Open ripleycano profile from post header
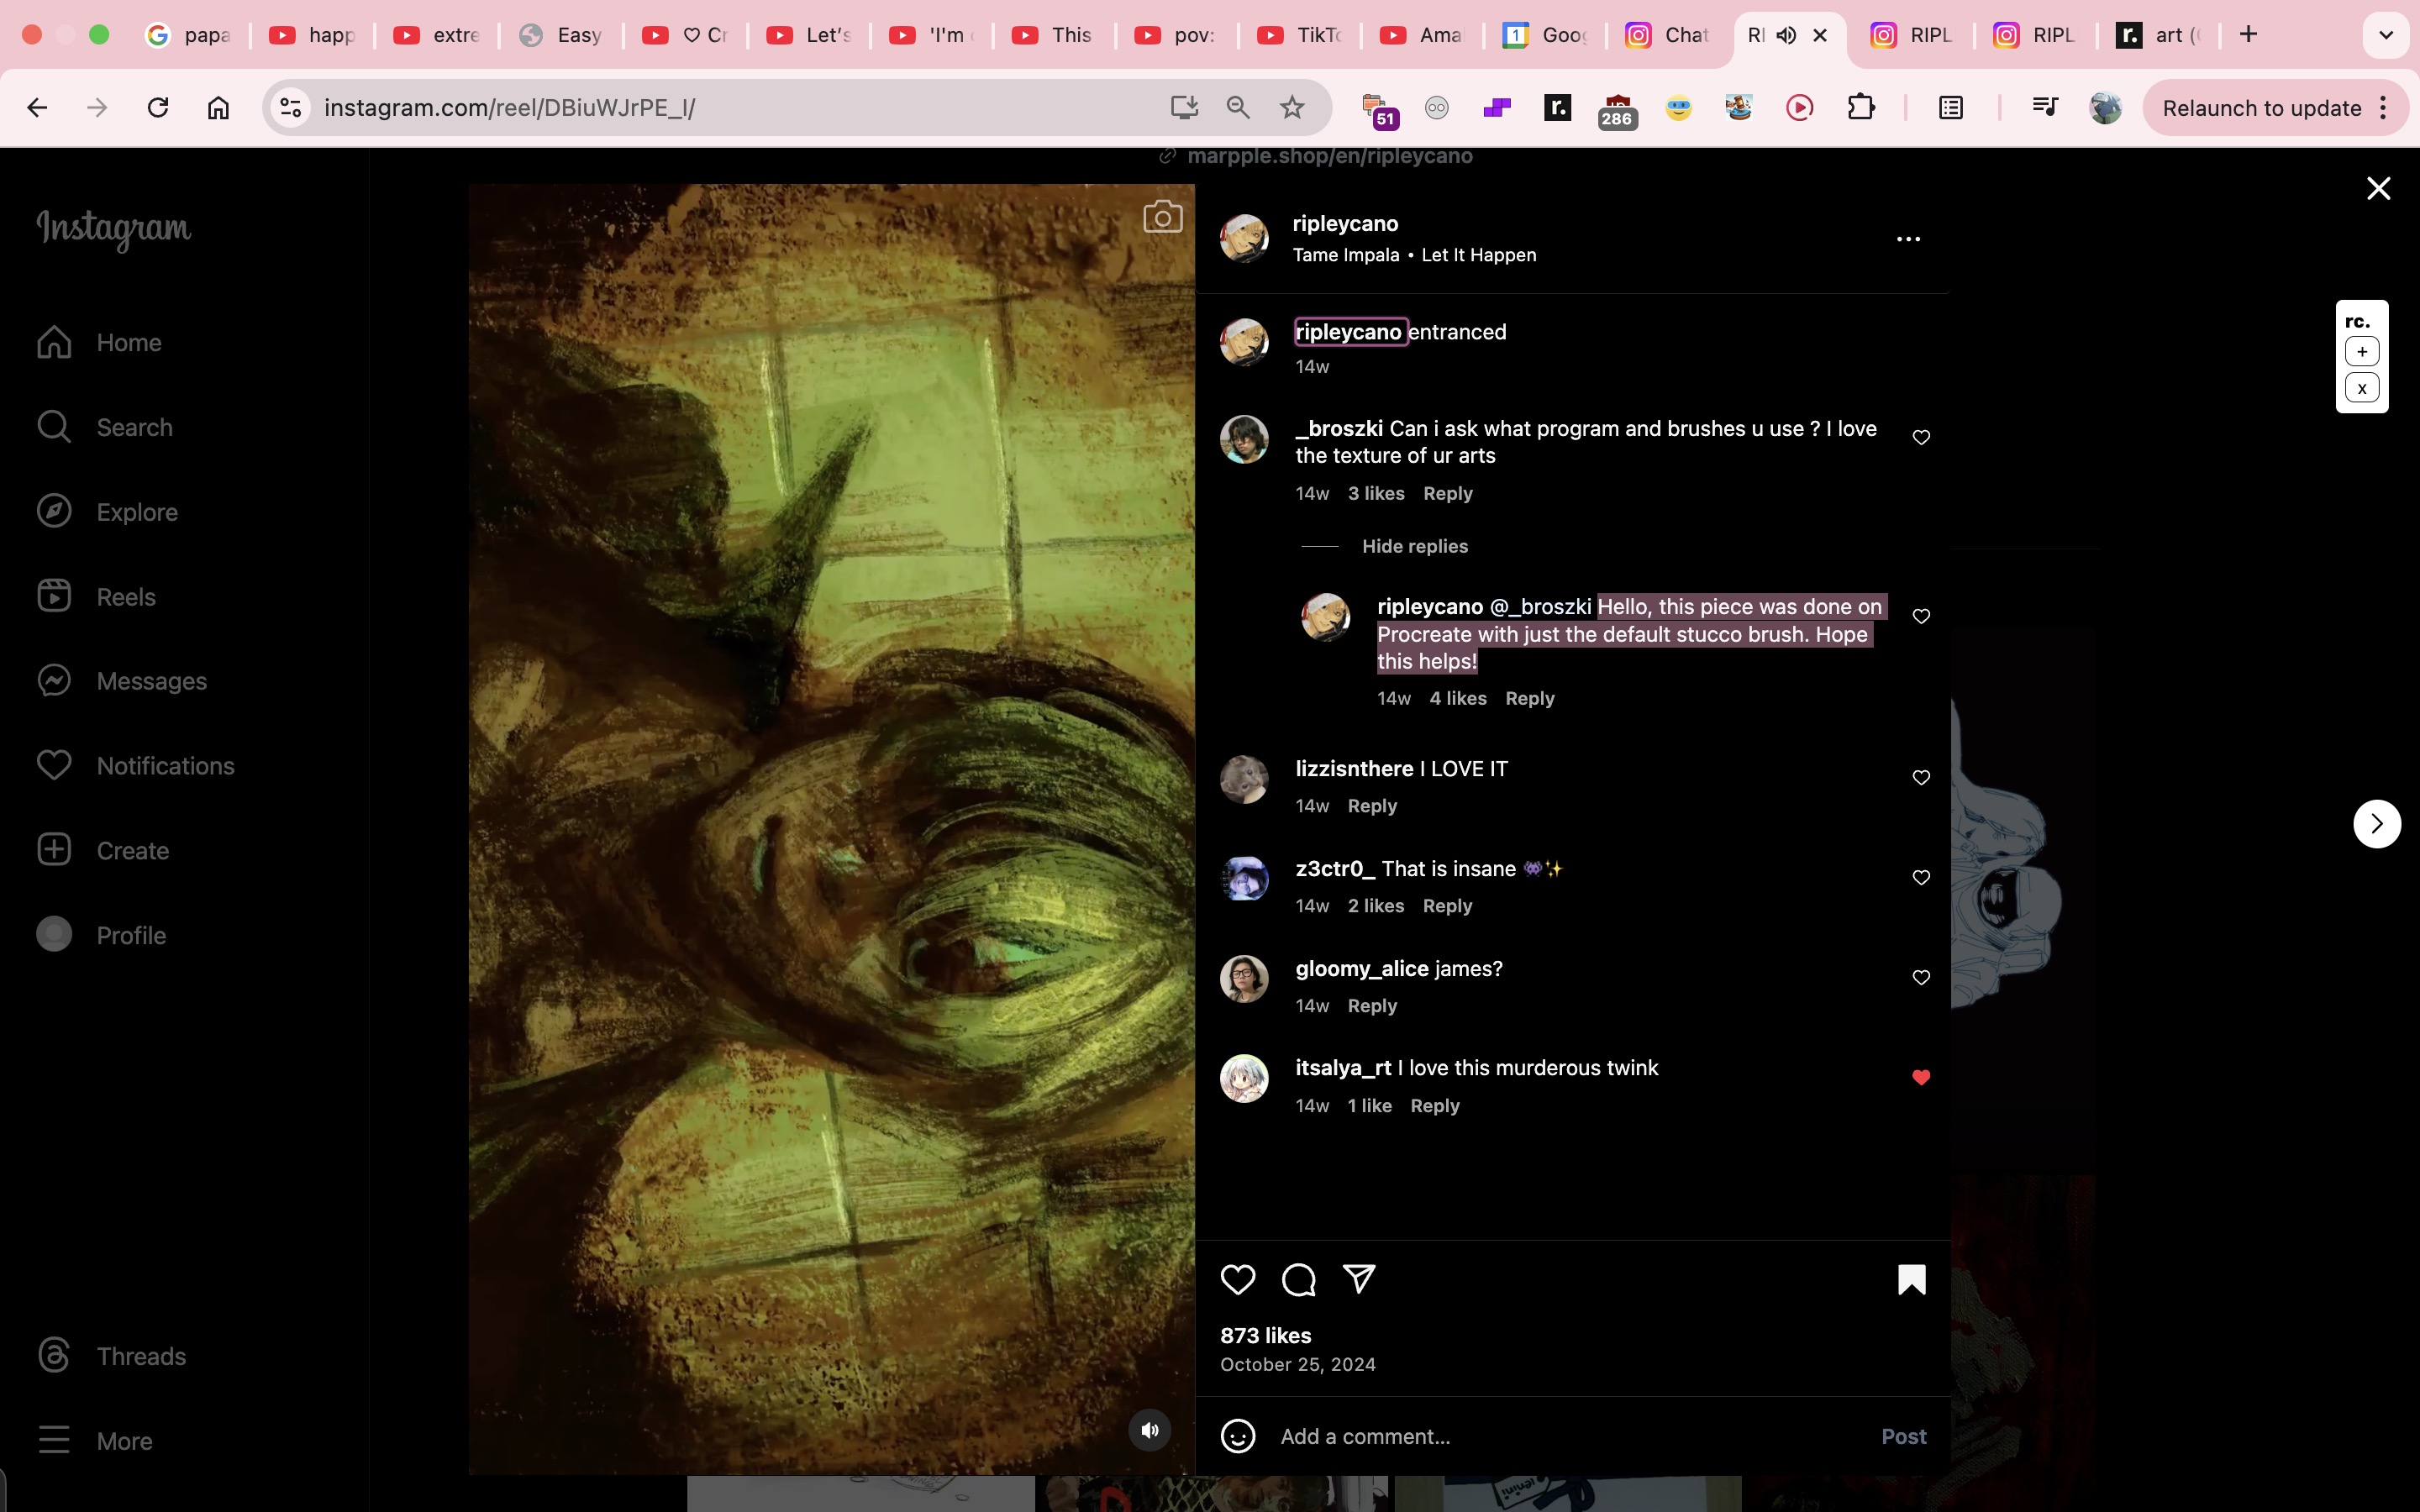The width and height of the screenshot is (2420, 1512). [x=1345, y=223]
